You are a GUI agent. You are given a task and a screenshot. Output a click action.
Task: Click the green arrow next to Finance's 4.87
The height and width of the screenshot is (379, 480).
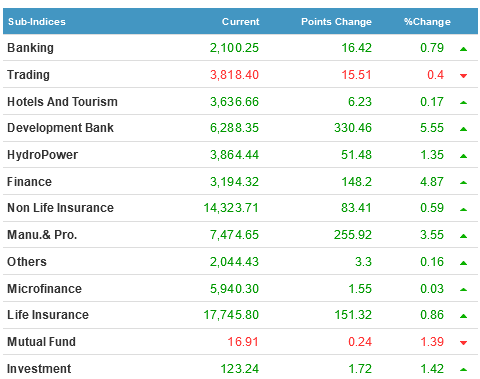(x=463, y=182)
